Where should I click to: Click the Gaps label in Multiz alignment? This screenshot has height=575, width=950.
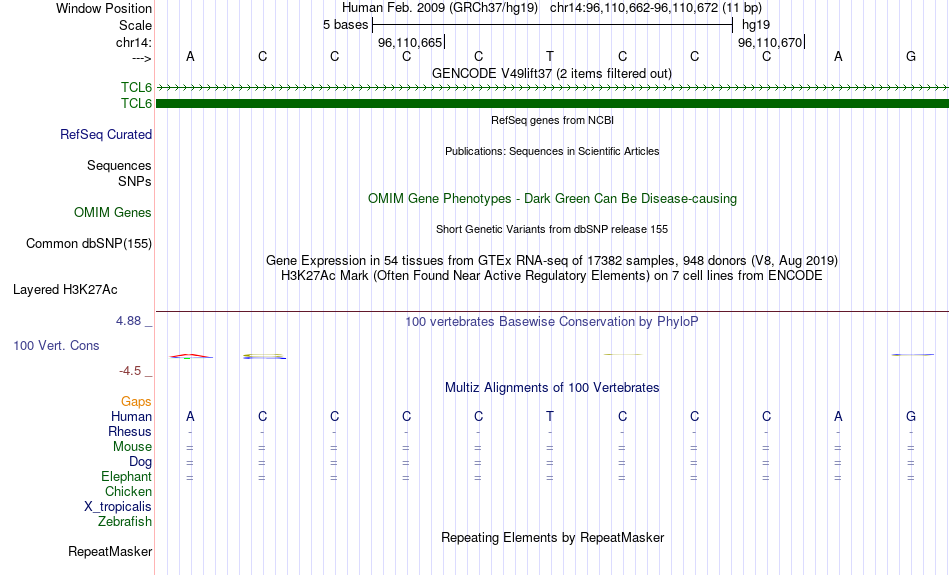[136, 402]
